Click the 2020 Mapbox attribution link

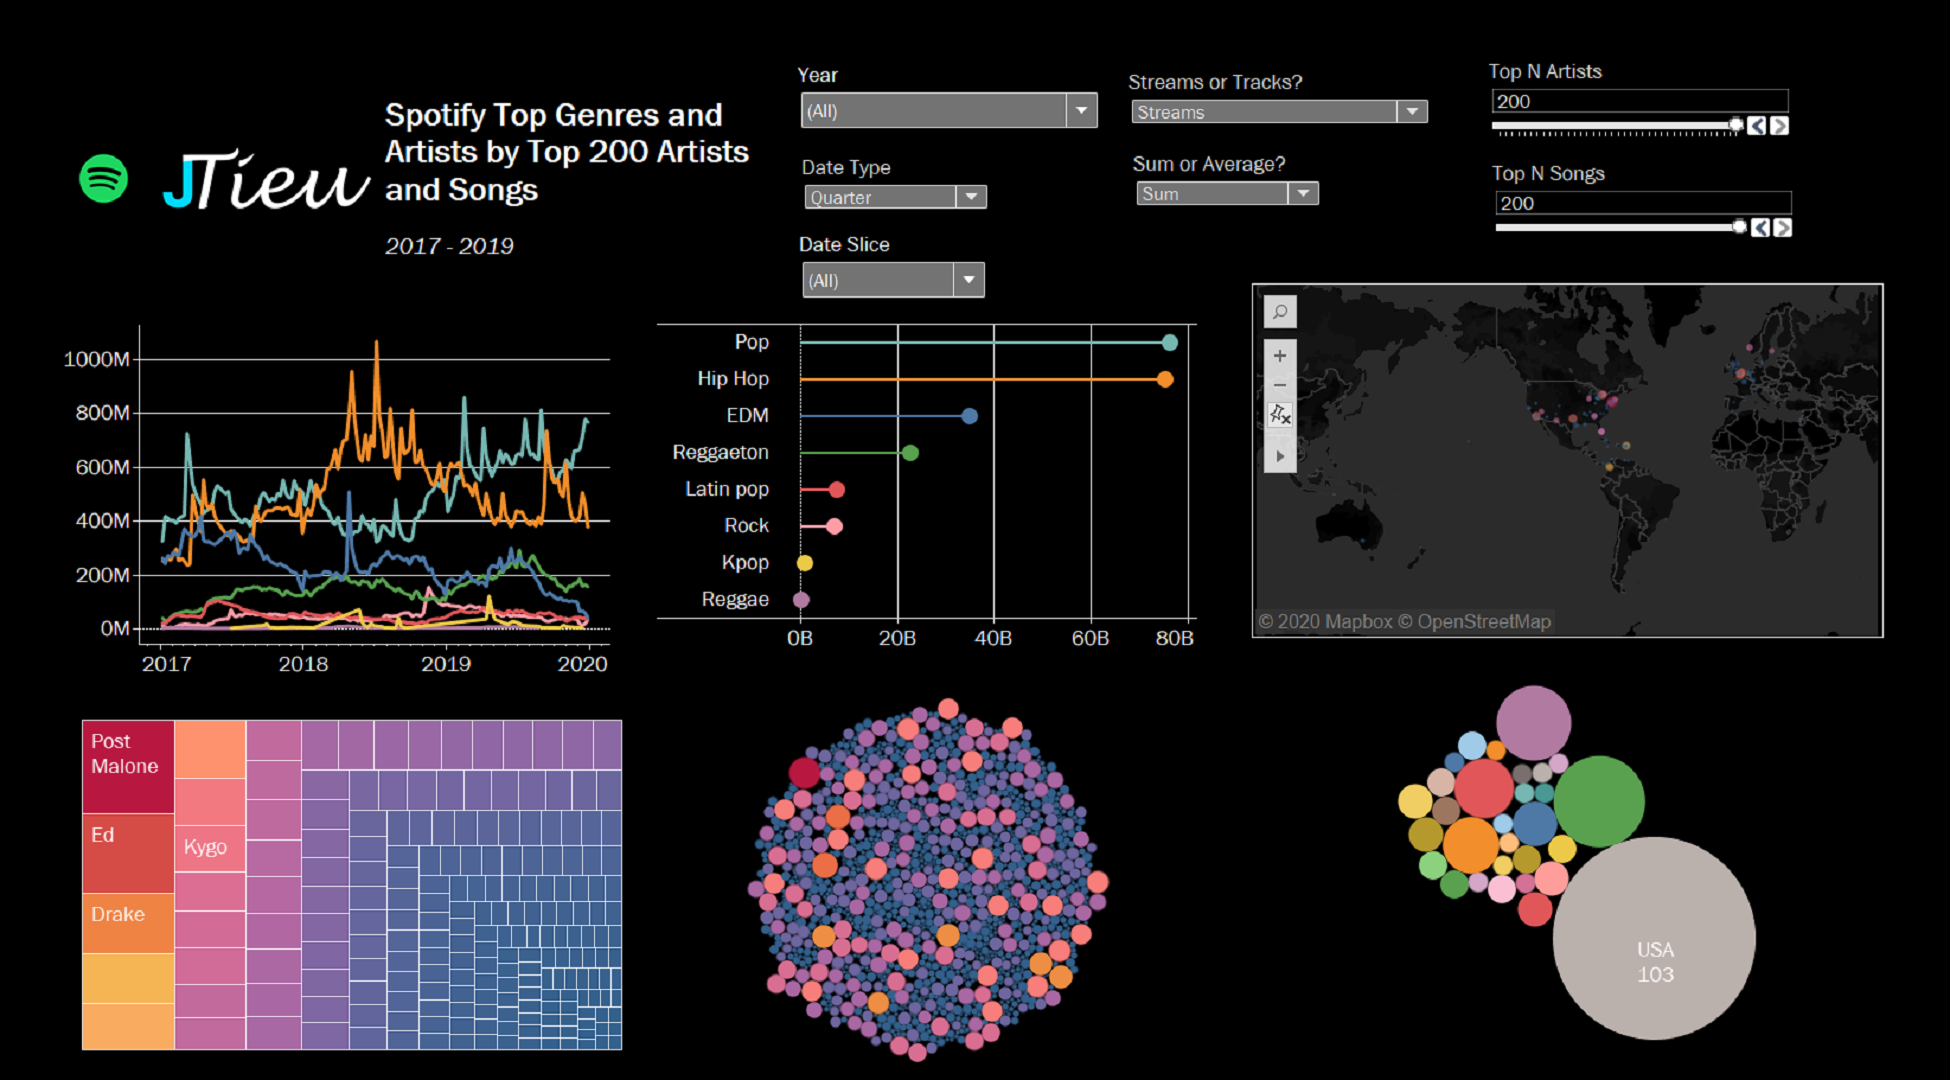[x=1325, y=622]
